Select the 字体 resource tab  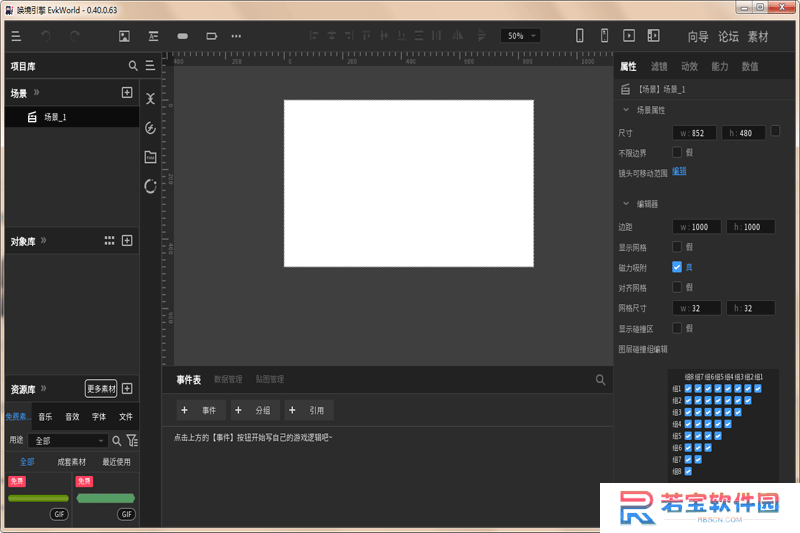pyautogui.click(x=99, y=417)
